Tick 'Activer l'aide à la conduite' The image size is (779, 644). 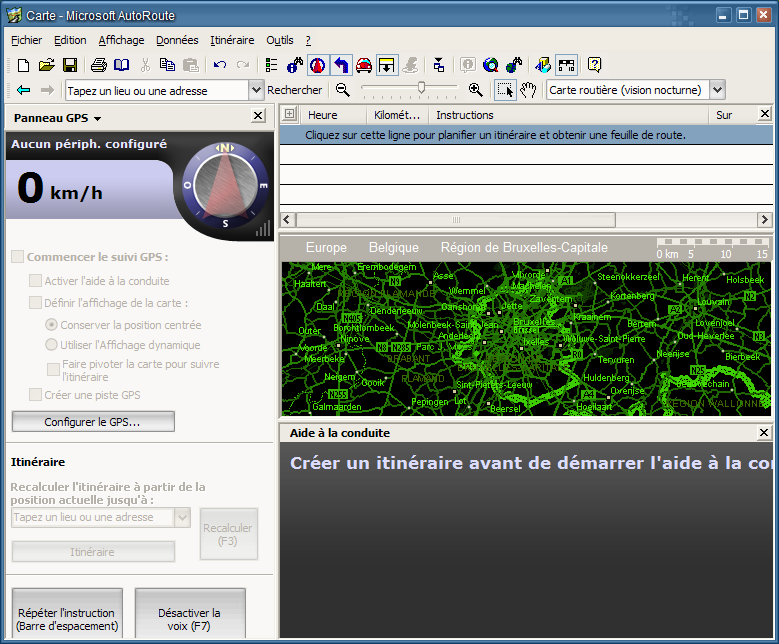coord(35,281)
